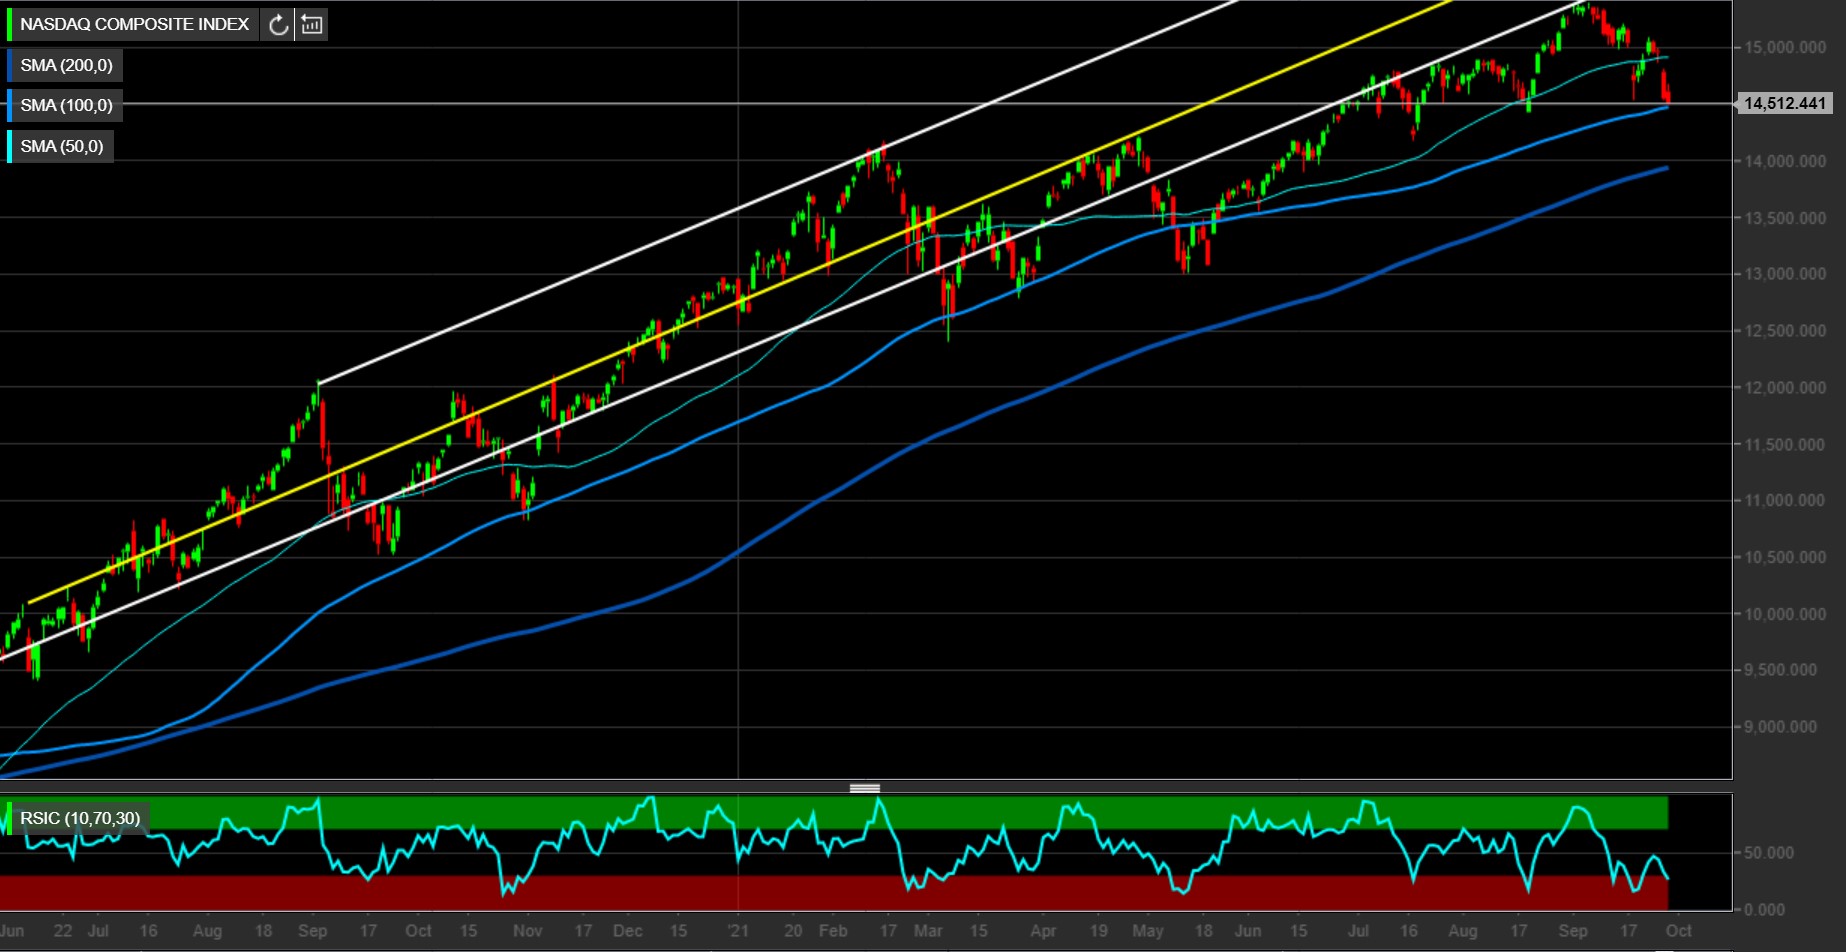Image resolution: width=1846 pixels, height=952 pixels.
Task: Click the Oct label at date axis end
Action: [1678, 931]
